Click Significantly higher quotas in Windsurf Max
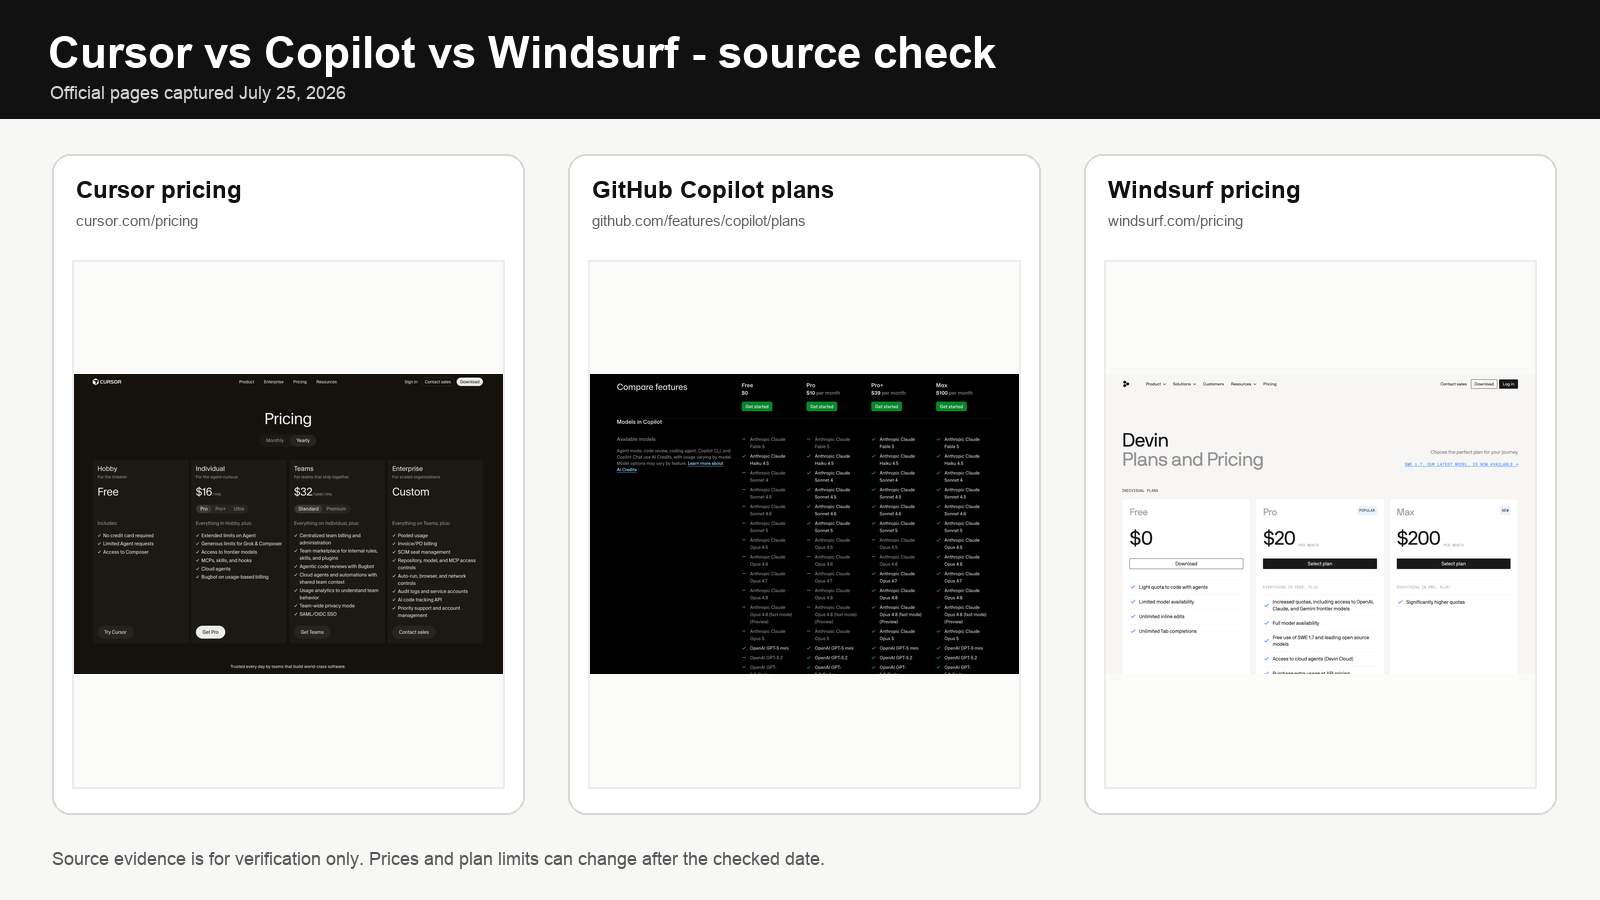This screenshot has width=1600, height=900. 1435,602
